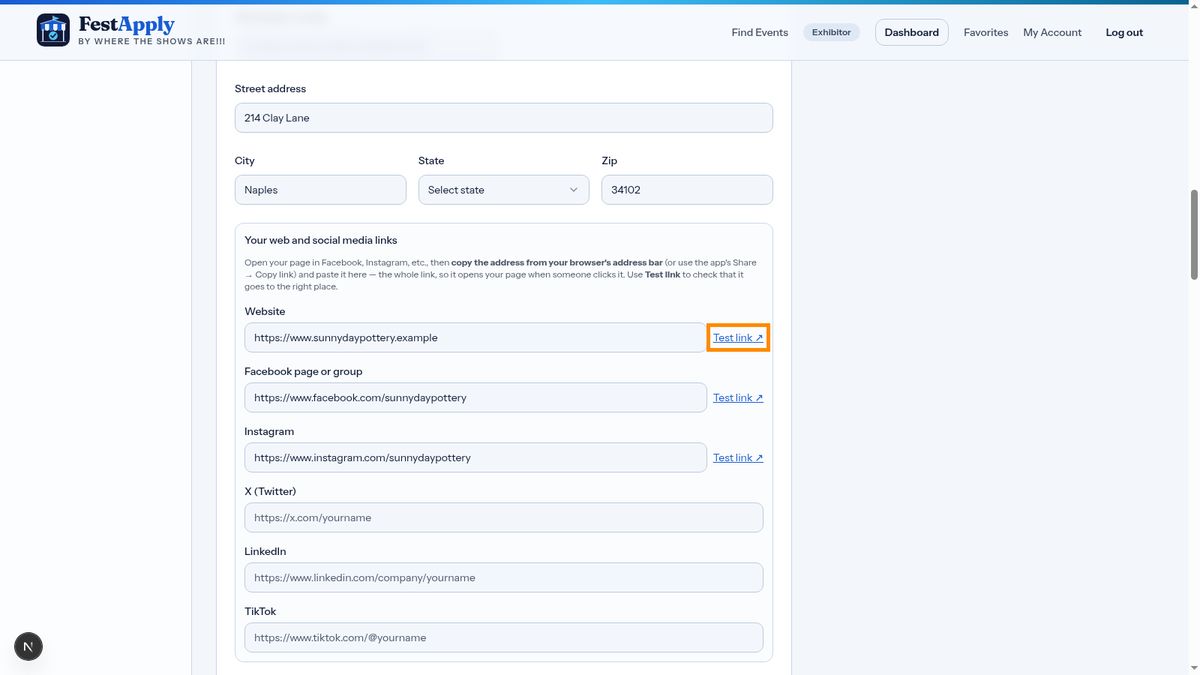Image resolution: width=1200 pixels, height=675 pixels.
Task: Click the TikTok URL field
Action: [504, 638]
